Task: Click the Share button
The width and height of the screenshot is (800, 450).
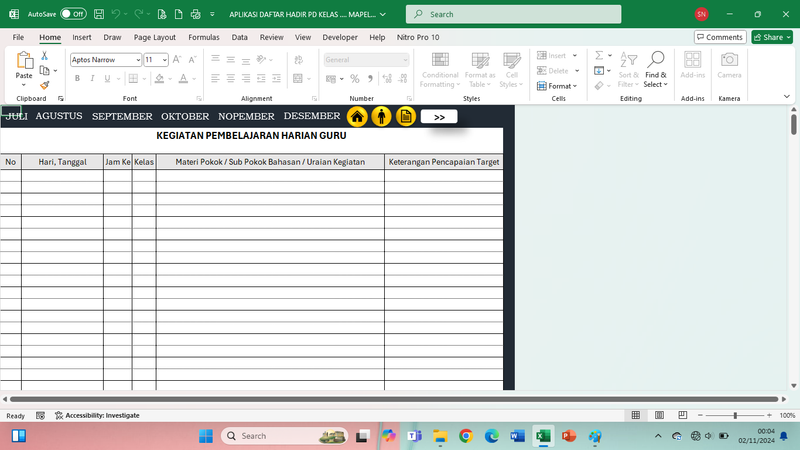Action: point(772,37)
